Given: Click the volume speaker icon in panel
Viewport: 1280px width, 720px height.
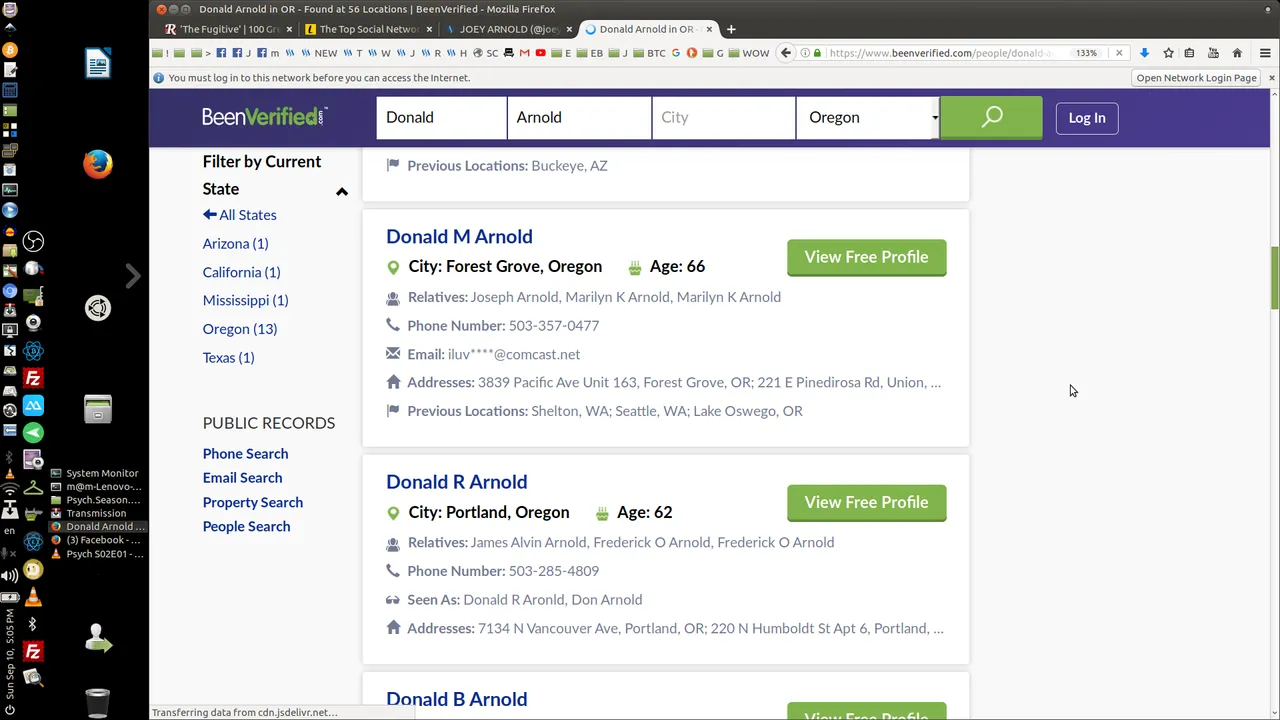Looking at the screenshot, I should pyautogui.click(x=9, y=576).
